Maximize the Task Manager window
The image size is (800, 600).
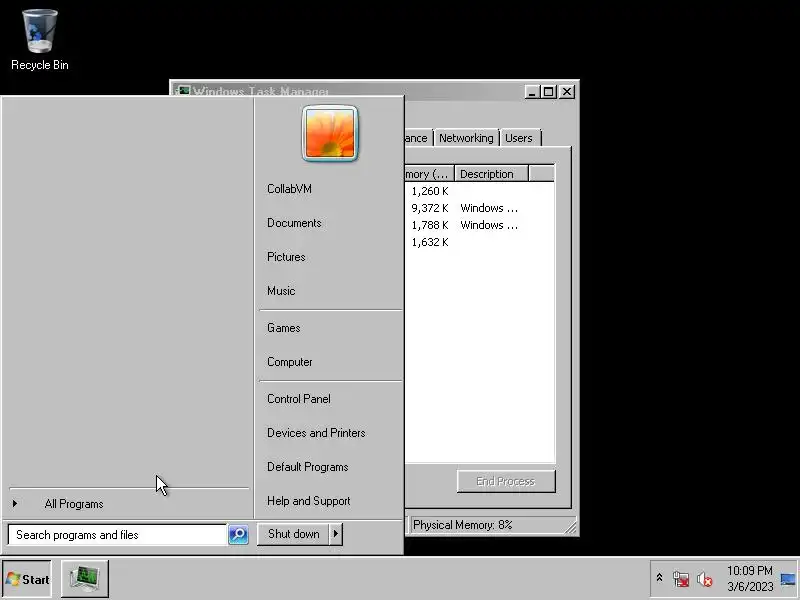[x=548, y=92]
